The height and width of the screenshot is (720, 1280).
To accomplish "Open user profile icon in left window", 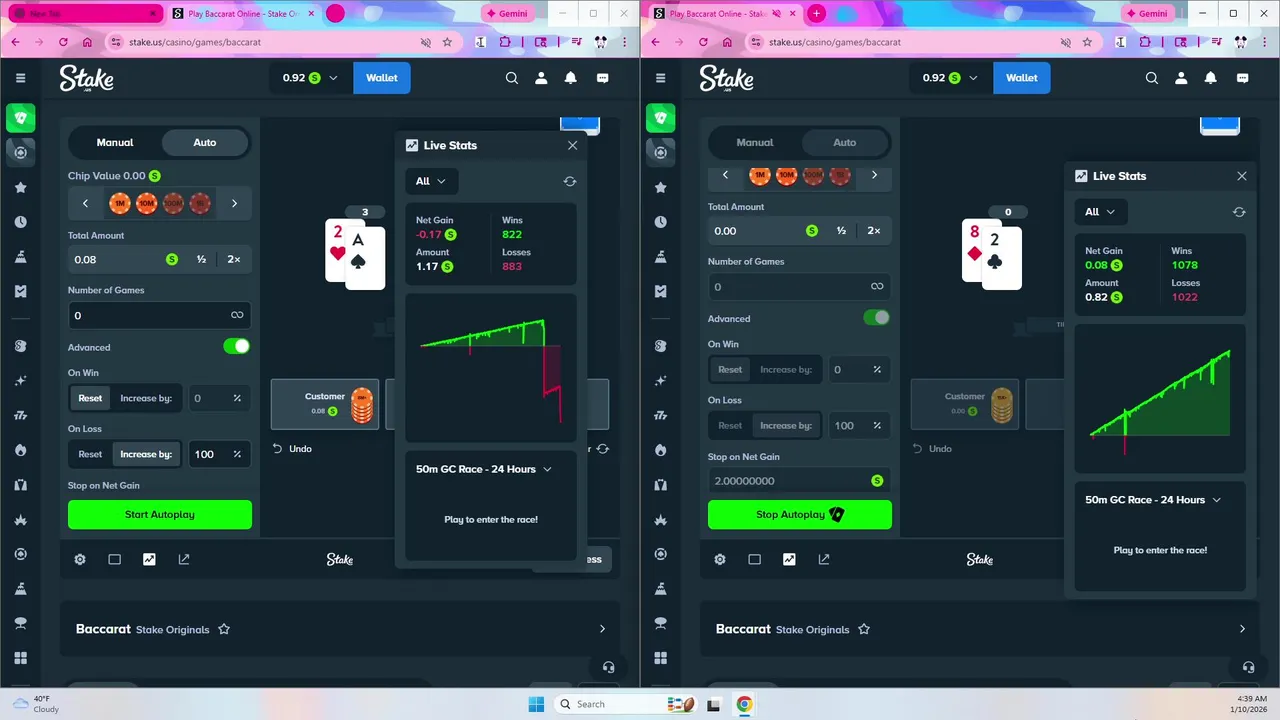I will [541, 78].
